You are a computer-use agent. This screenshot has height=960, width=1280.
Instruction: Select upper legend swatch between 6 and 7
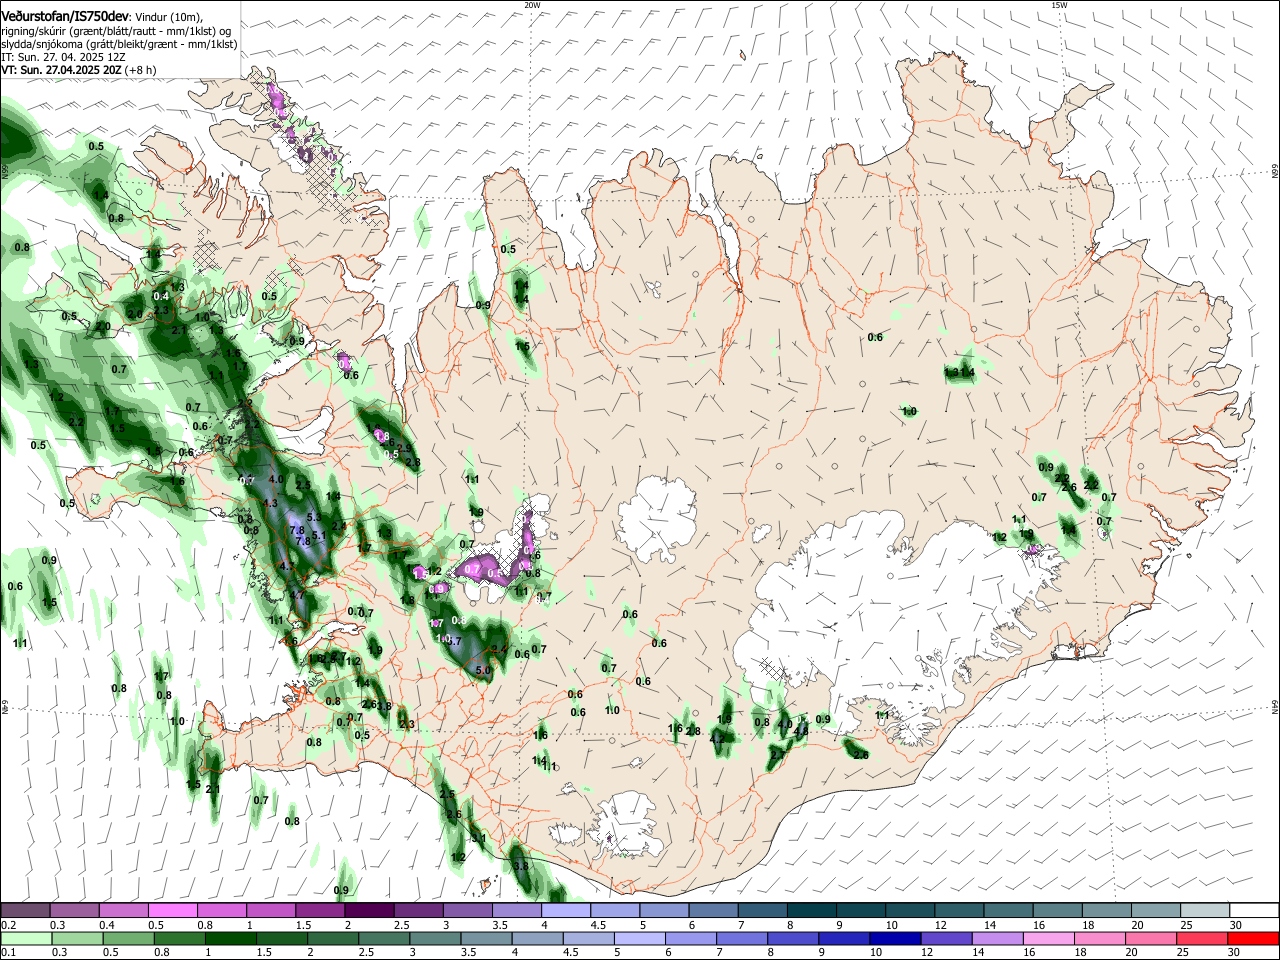click(713, 910)
